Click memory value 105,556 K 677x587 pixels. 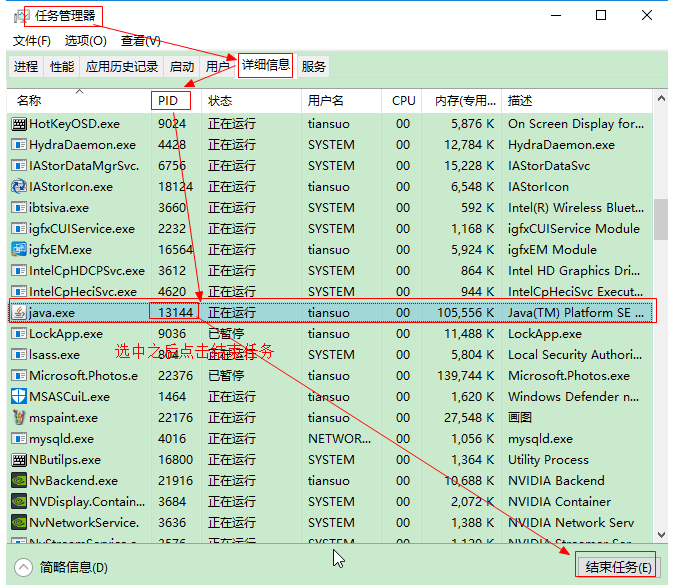(465, 312)
